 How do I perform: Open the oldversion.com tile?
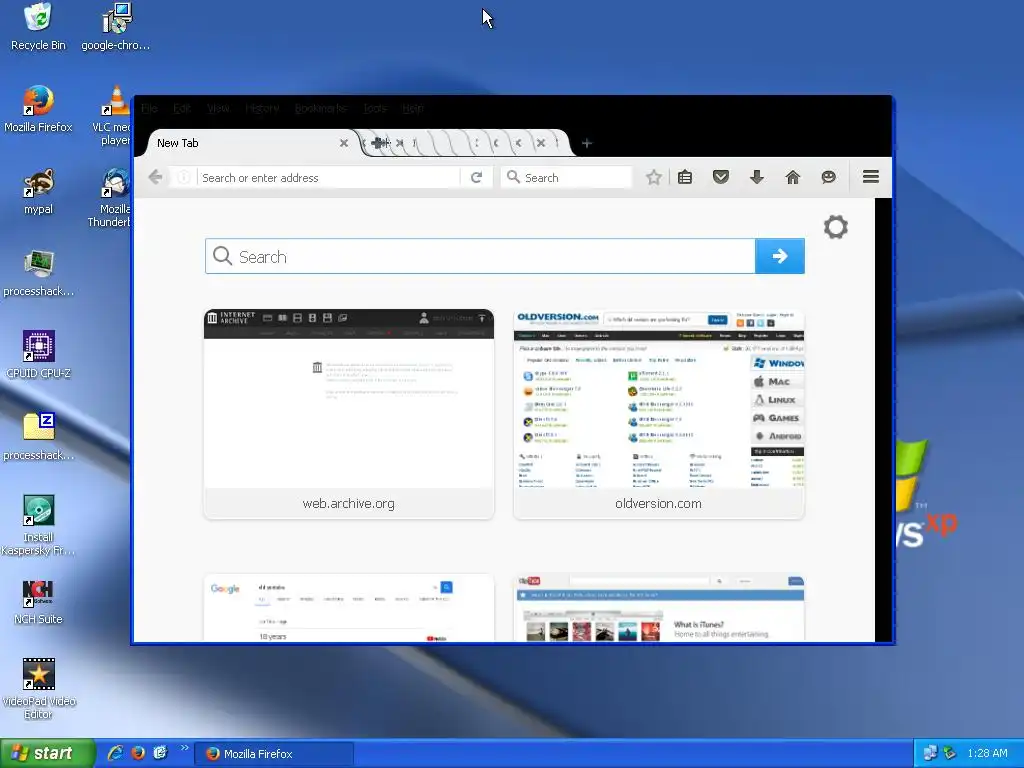(x=659, y=414)
